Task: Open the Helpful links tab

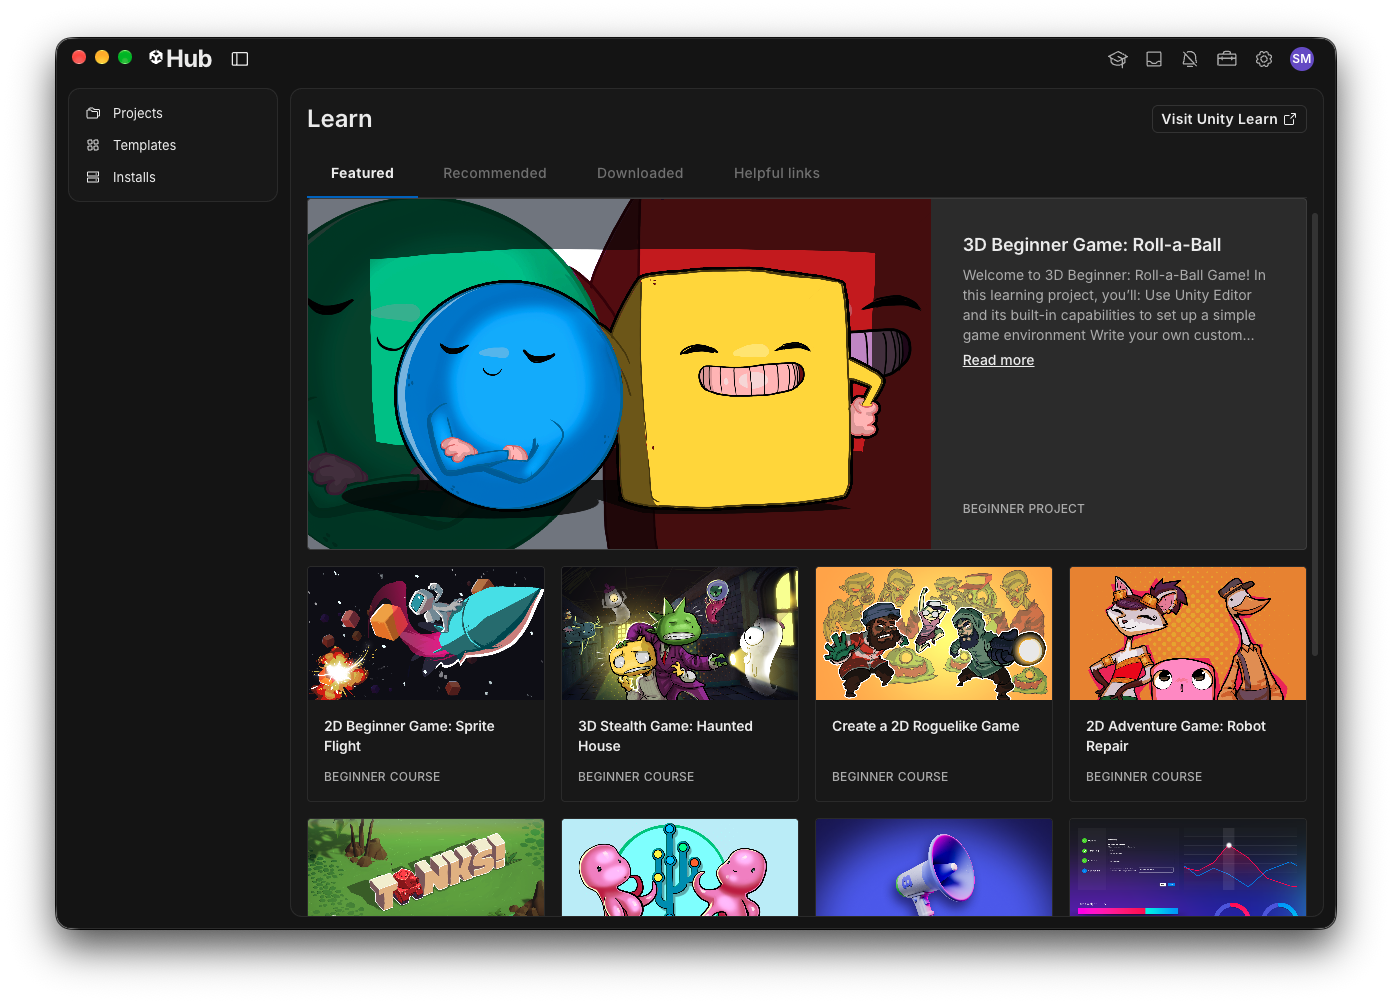Action: click(x=777, y=173)
